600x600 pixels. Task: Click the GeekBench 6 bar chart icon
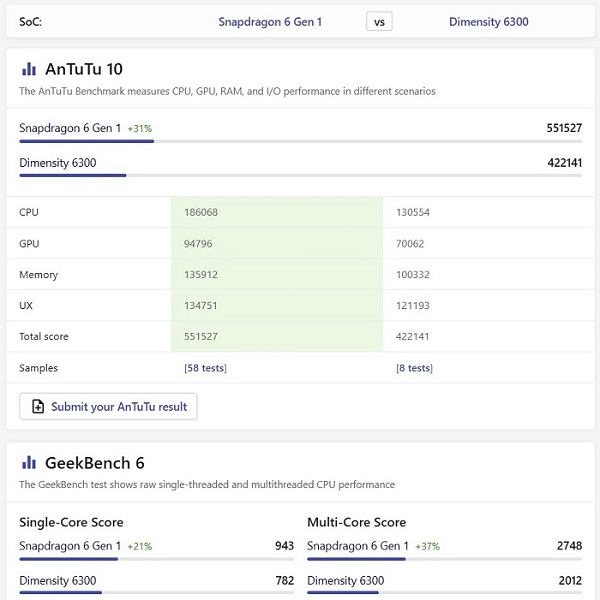point(29,463)
